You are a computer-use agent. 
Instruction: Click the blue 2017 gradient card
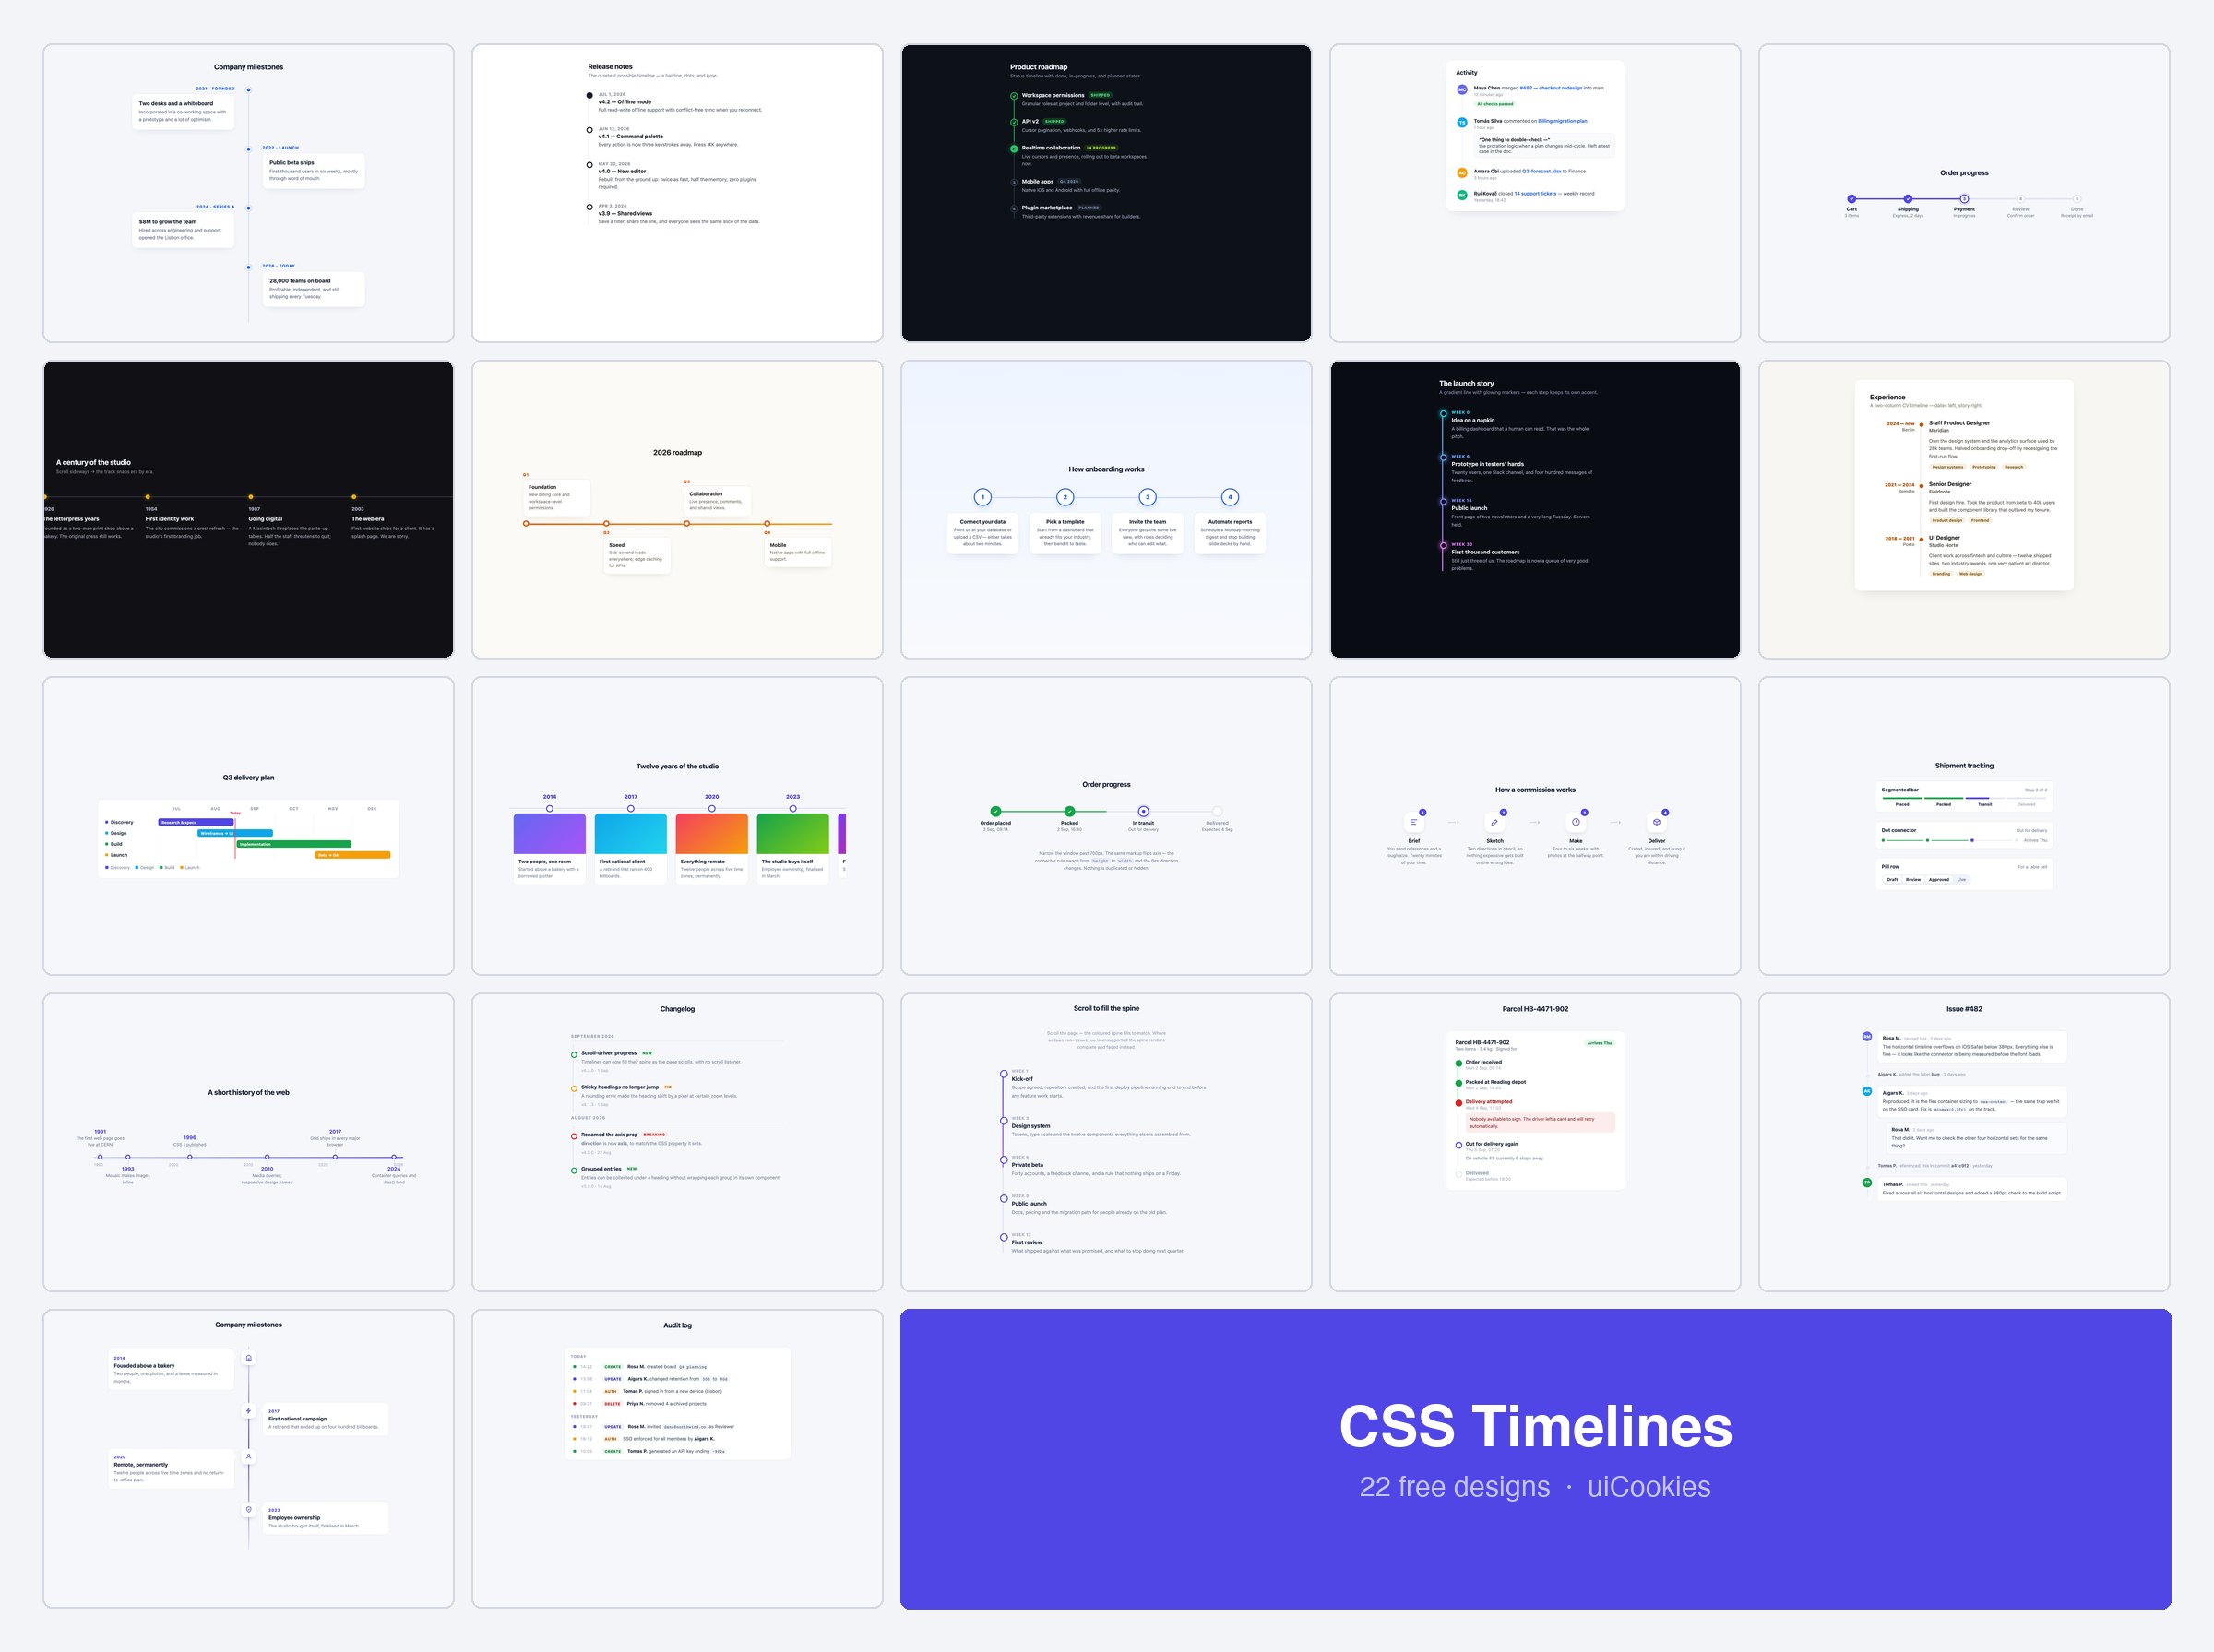[630, 834]
